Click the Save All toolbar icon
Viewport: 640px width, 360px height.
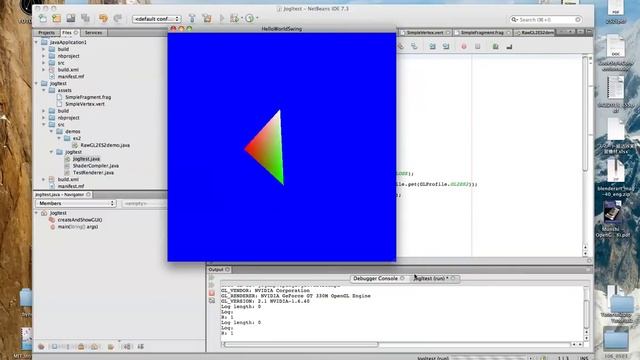[85, 18]
